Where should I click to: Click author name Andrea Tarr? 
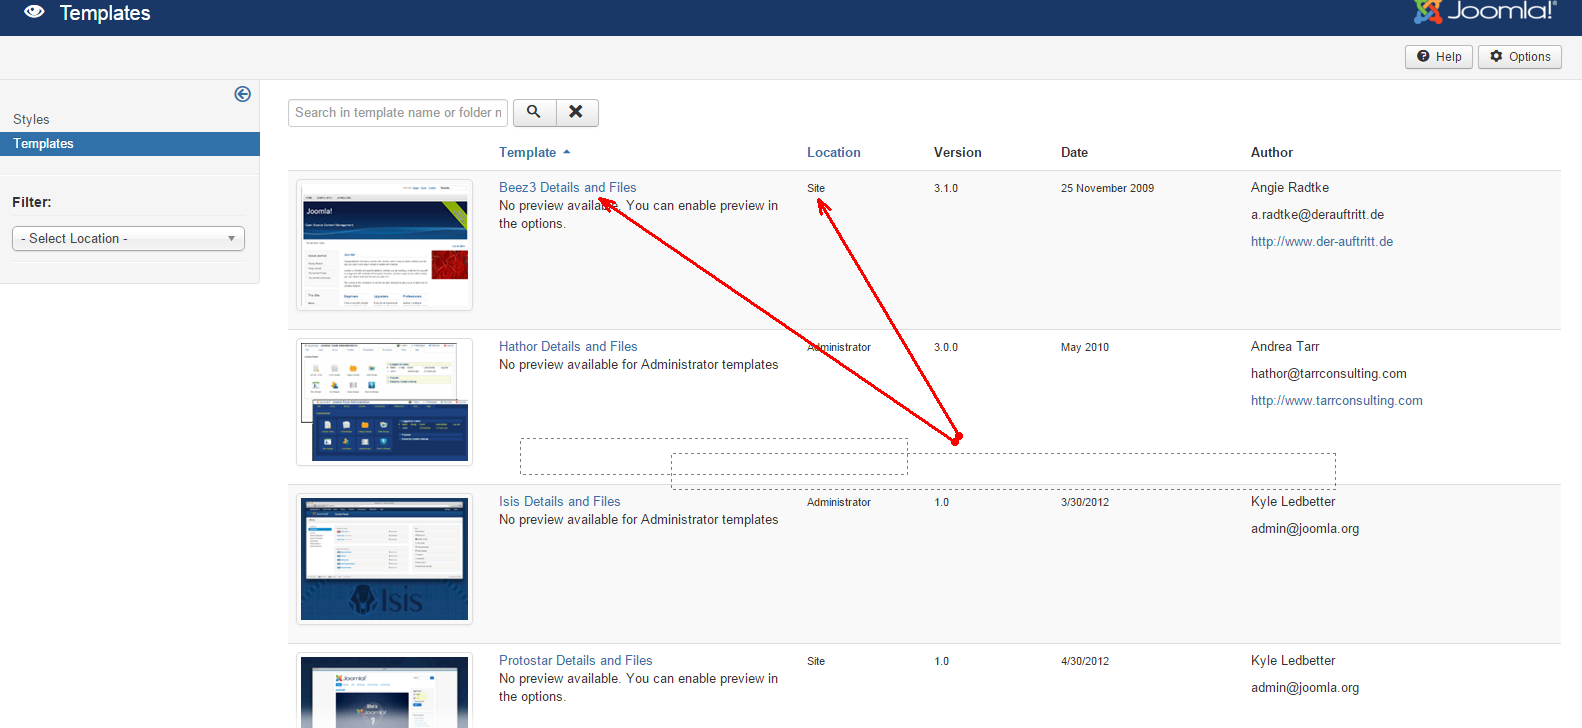point(1285,346)
